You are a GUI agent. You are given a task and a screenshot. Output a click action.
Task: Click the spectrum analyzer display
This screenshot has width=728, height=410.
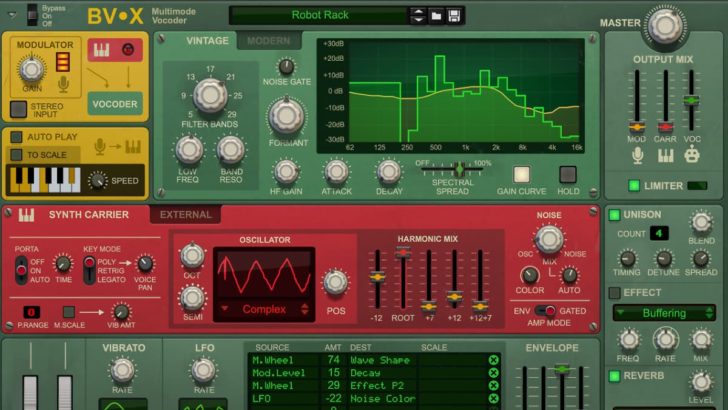coord(450,96)
